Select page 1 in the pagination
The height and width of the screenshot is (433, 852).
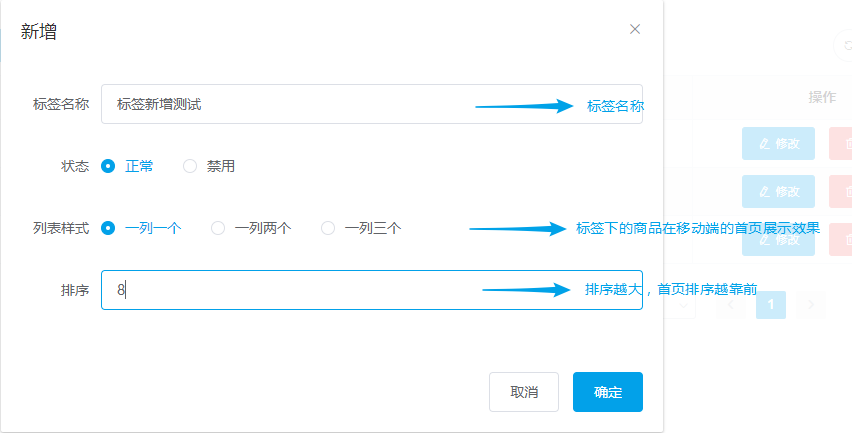tap(771, 304)
